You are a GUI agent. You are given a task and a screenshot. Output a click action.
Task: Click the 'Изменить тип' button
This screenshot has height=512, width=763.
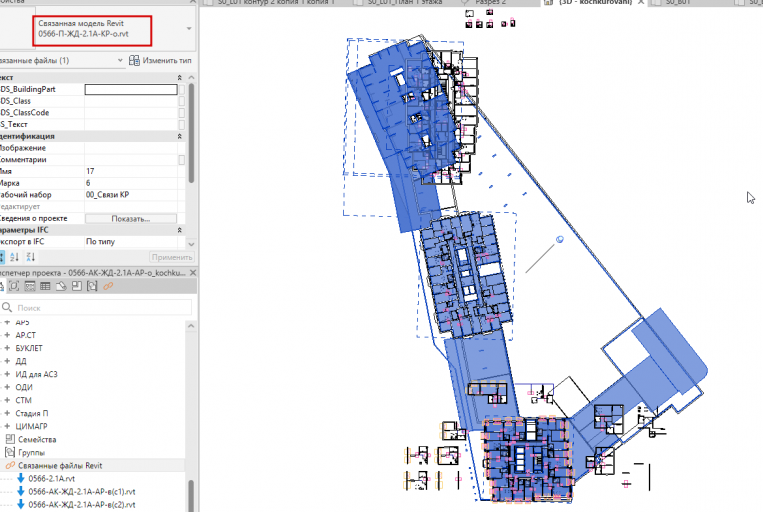tap(160, 60)
